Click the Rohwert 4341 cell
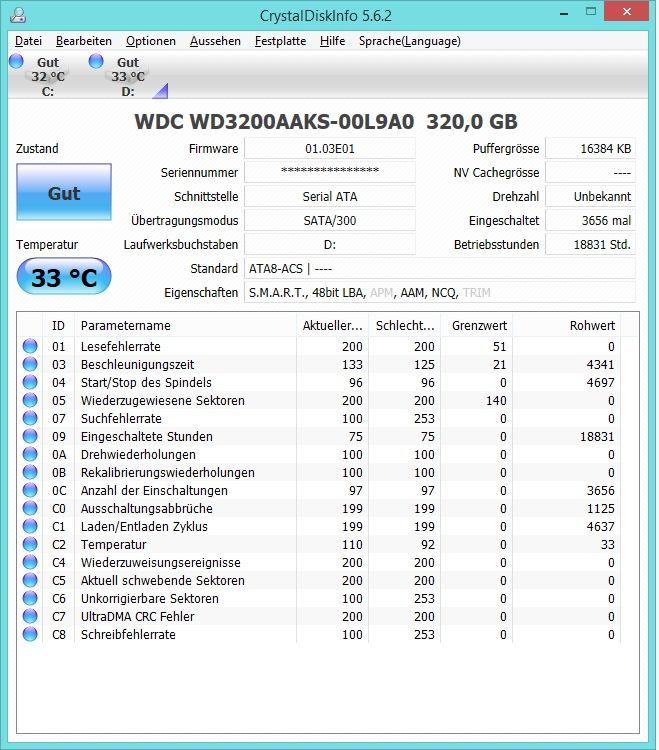 (600, 364)
